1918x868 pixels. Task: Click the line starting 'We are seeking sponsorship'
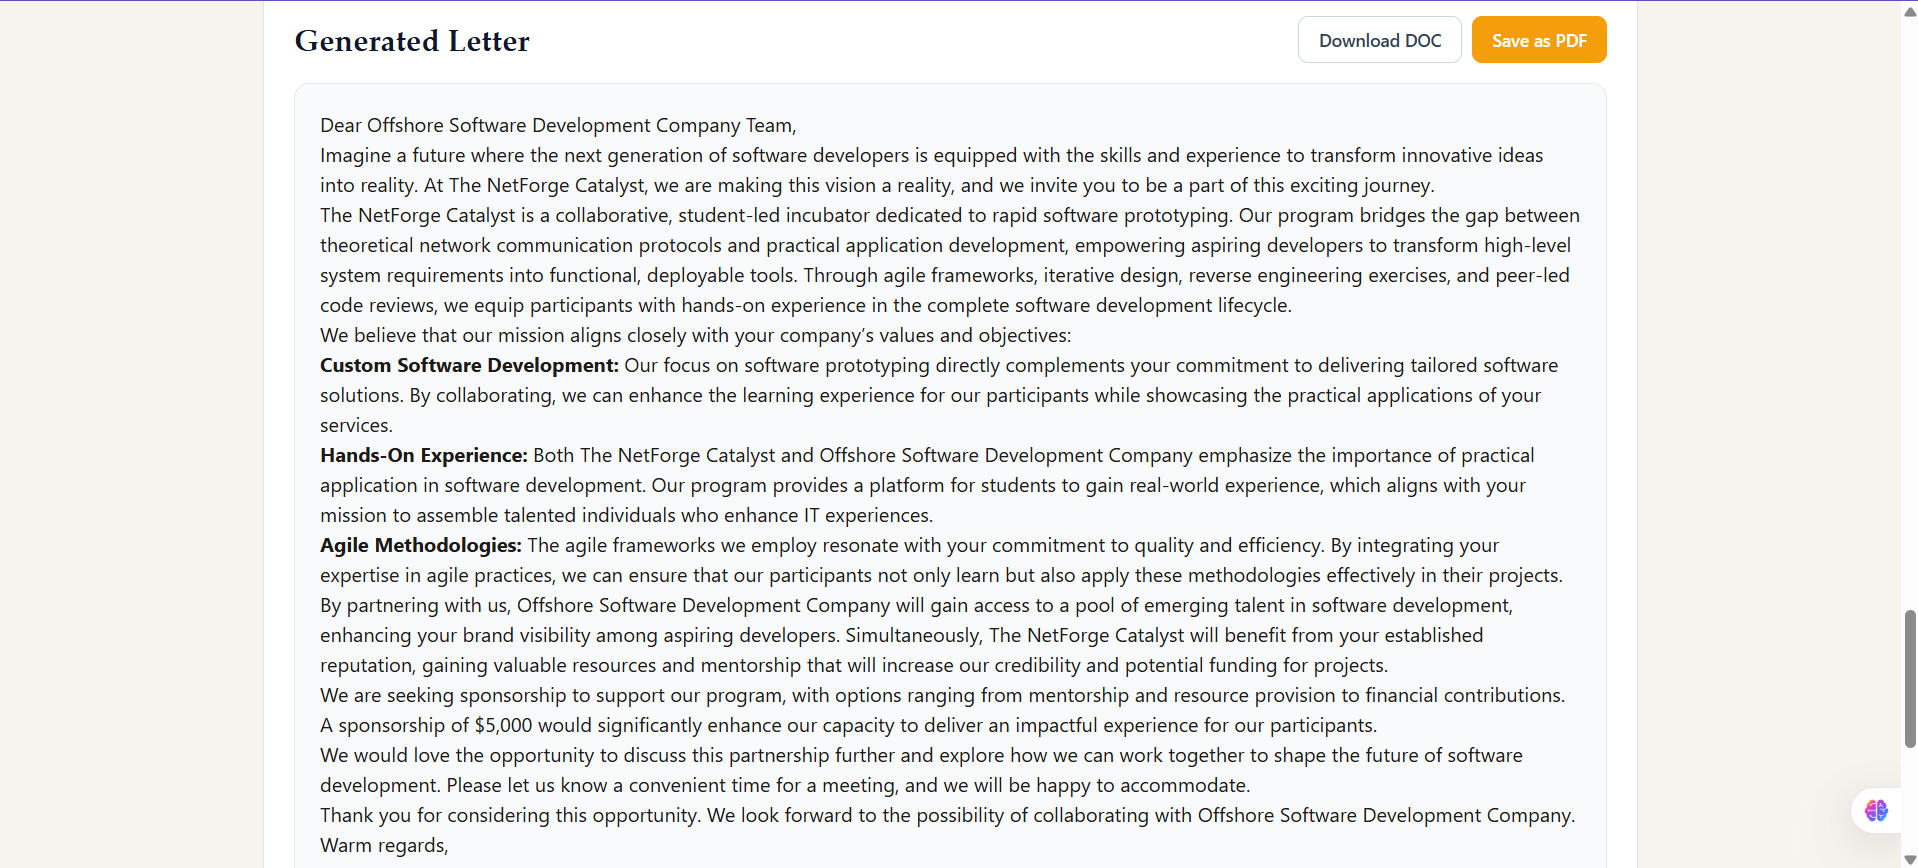pyautogui.click(x=942, y=695)
